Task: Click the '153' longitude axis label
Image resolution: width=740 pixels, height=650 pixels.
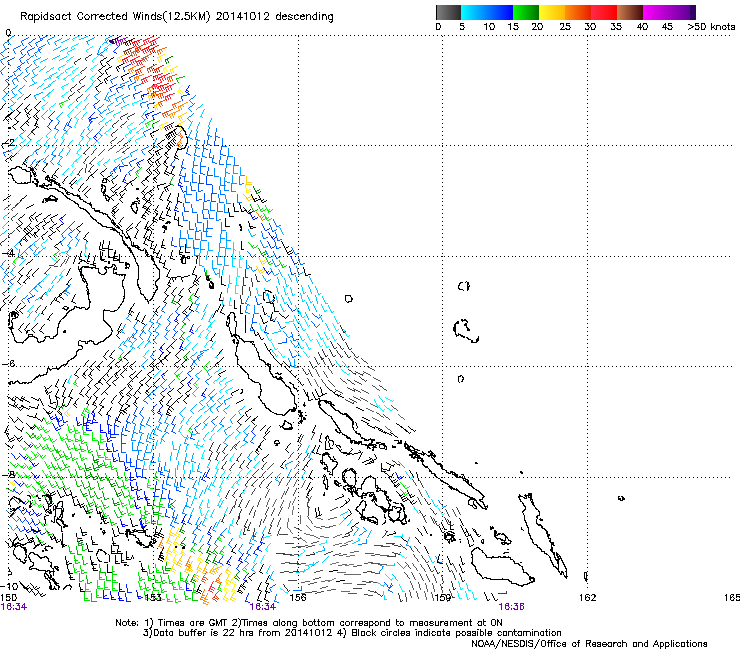Action: (x=152, y=598)
